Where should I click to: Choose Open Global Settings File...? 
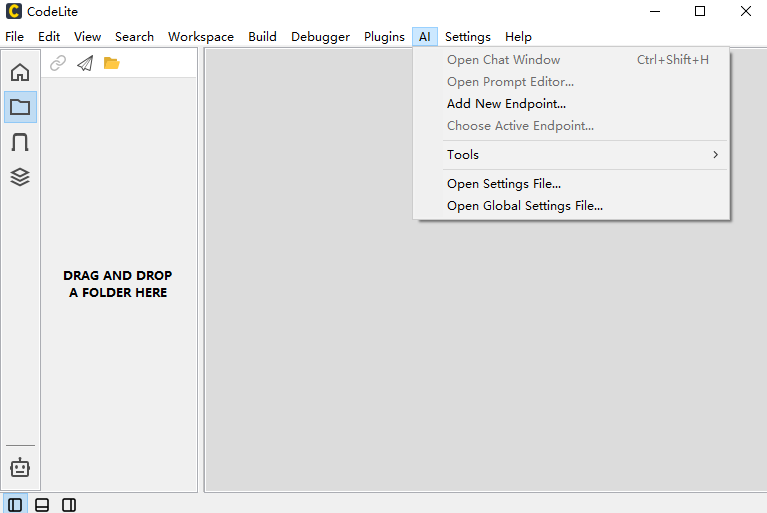click(571, 206)
